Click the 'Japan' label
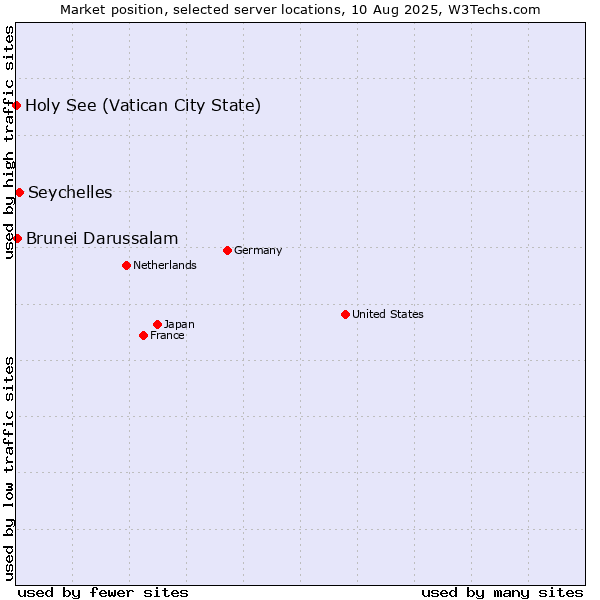This screenshot has height=600, width=600. 179,324
